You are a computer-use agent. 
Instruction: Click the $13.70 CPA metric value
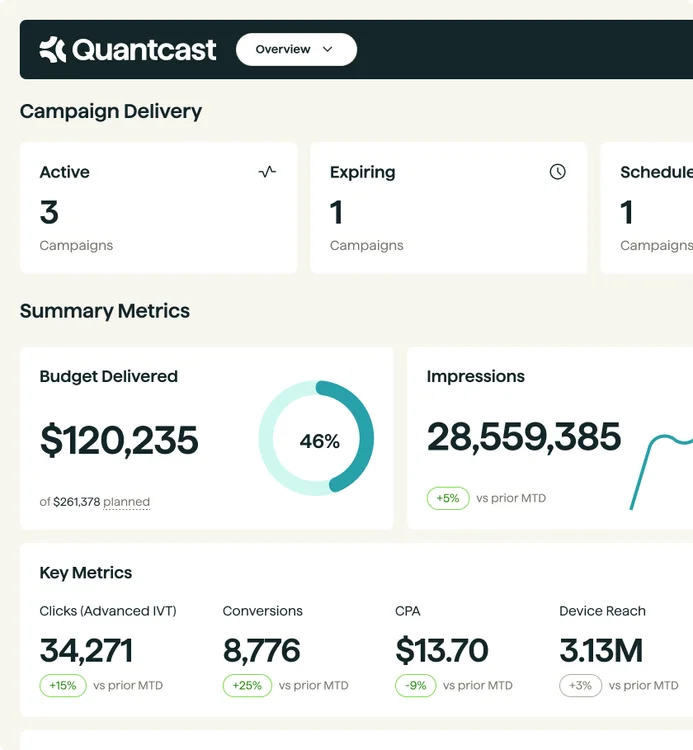tap(441, 651)
